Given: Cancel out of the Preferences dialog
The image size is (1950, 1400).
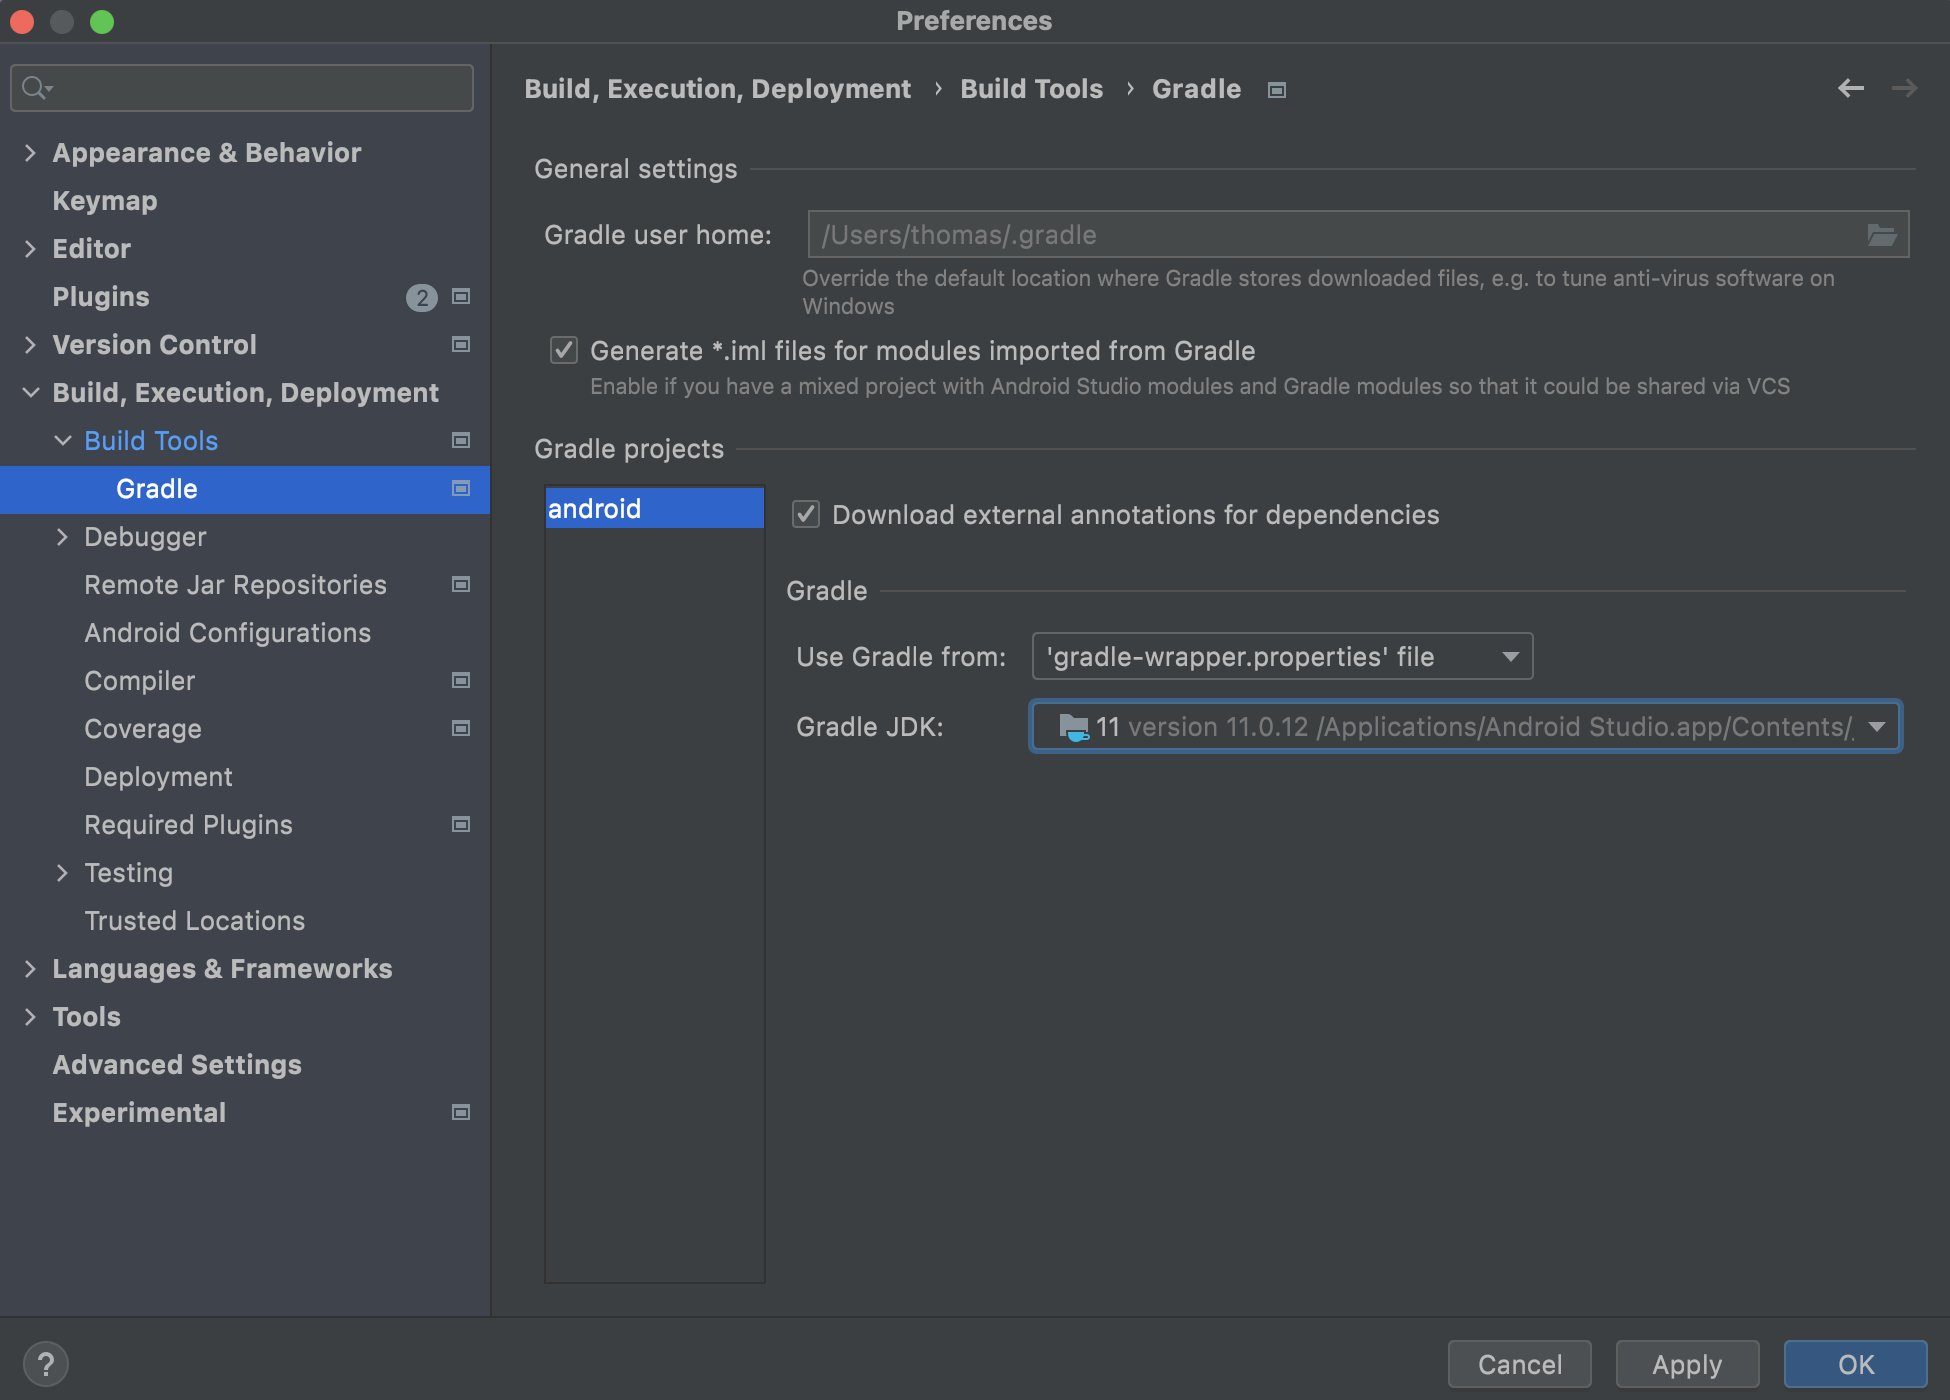Looking at the screenshot, I should pyautogui.click(x=1519, y=1363).
